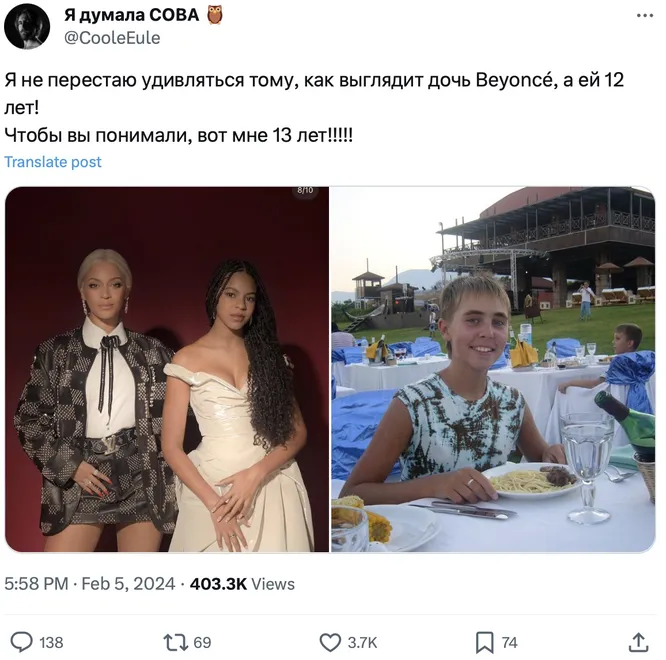
Task: Open display name Я думала СОВА
Action: click(x=131, y=15)
